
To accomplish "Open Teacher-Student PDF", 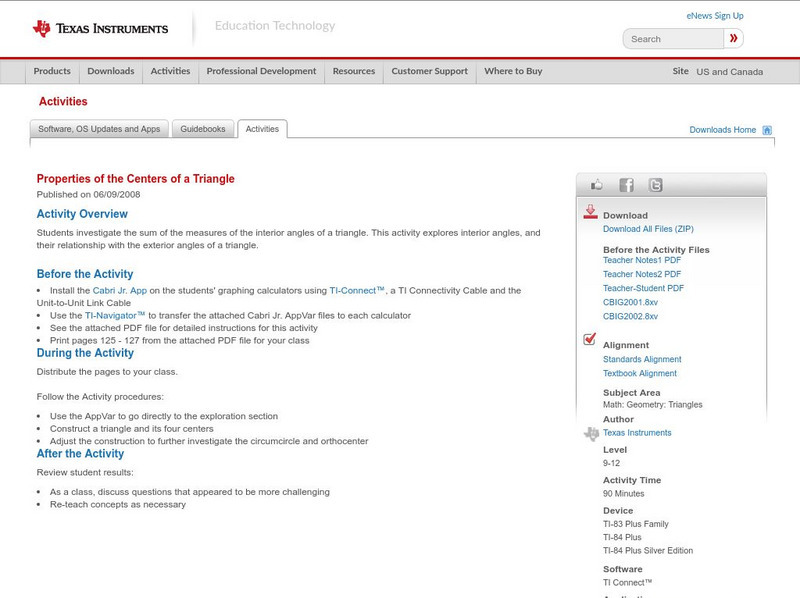I will [643, 288].
